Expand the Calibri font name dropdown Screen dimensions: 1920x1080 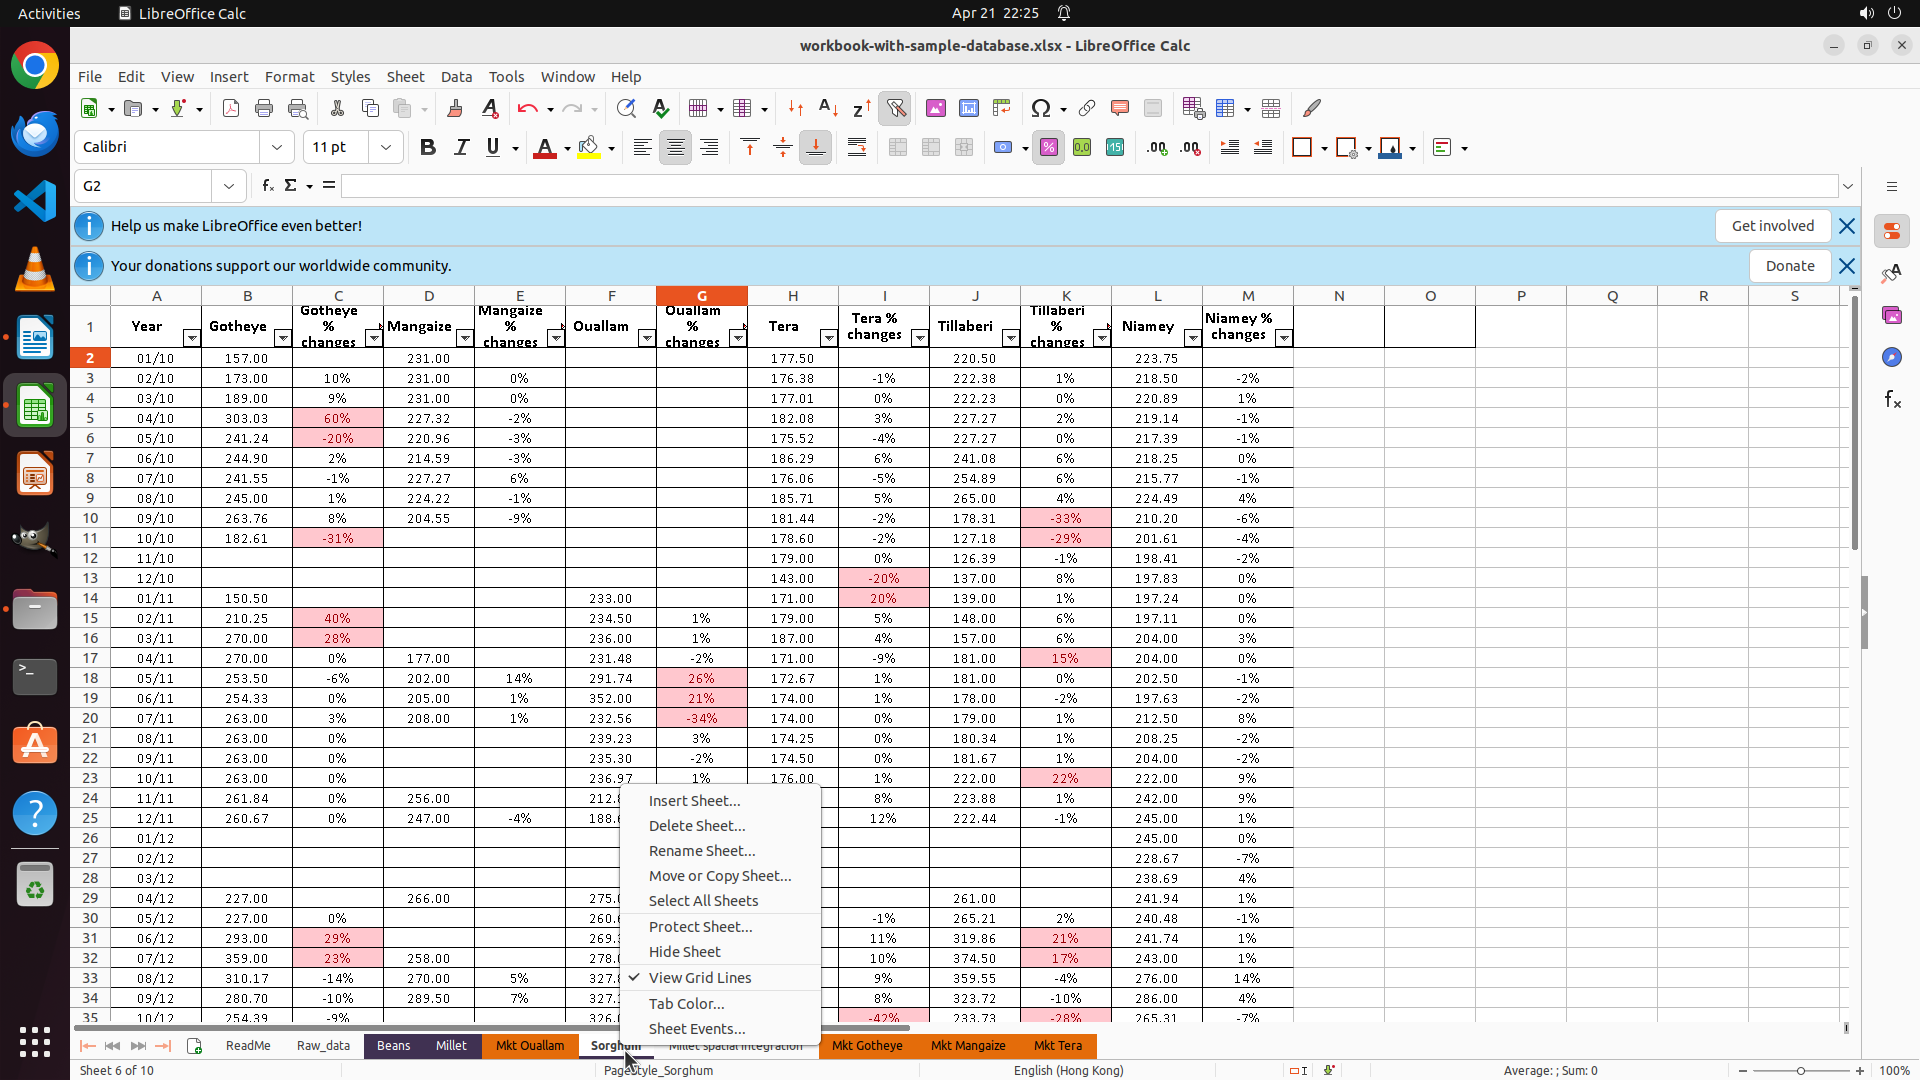click(277, 147)
